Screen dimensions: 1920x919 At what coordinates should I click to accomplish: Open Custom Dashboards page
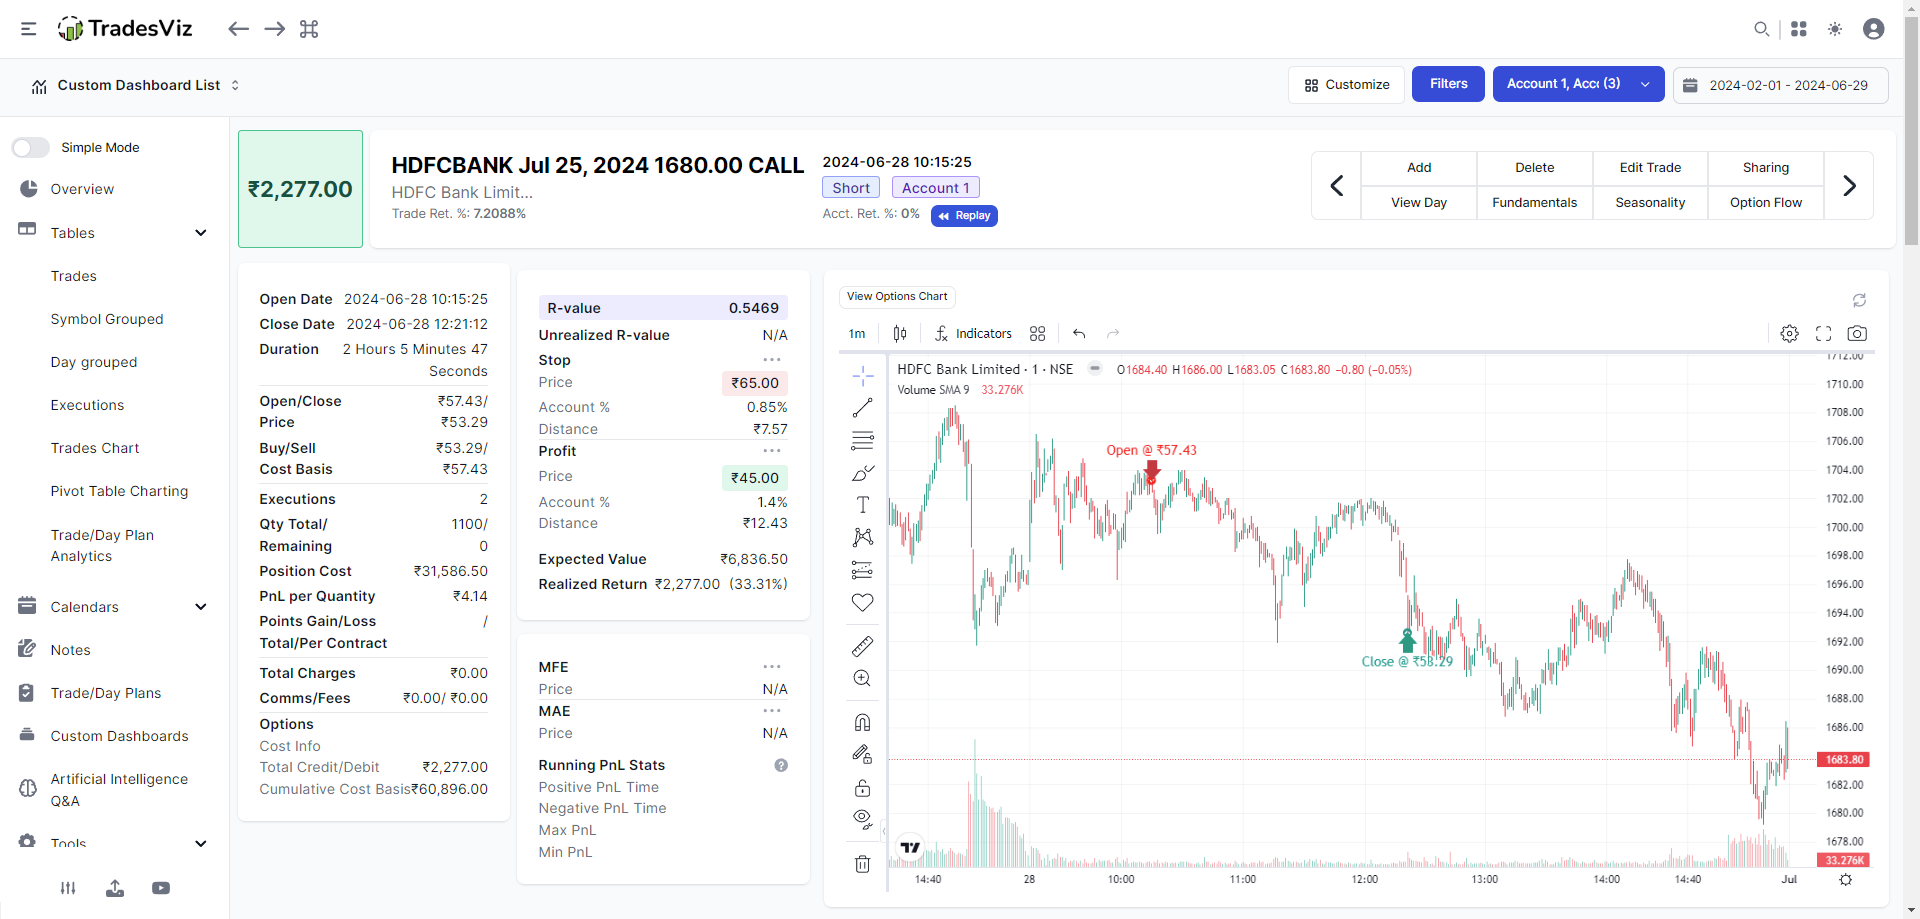[x=119, y=736]
